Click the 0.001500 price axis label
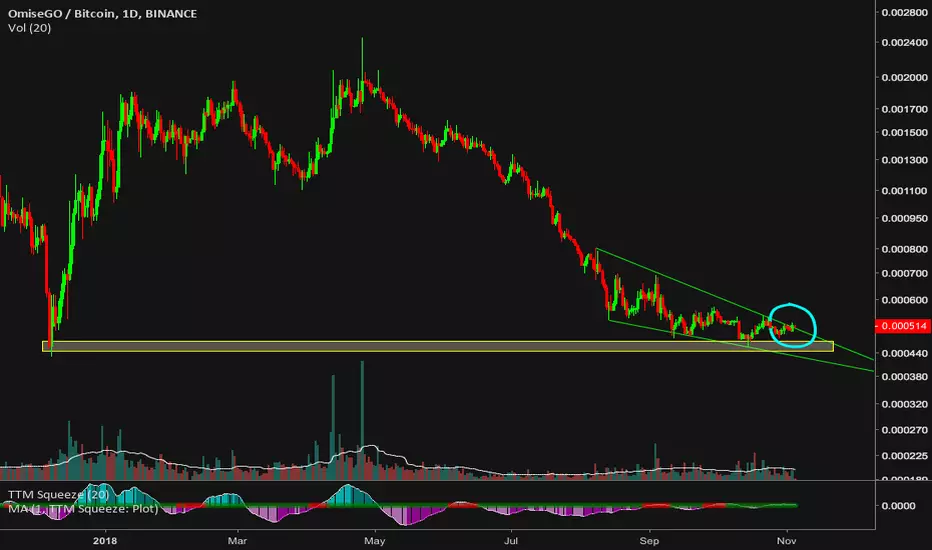 [x=904, y=133]
